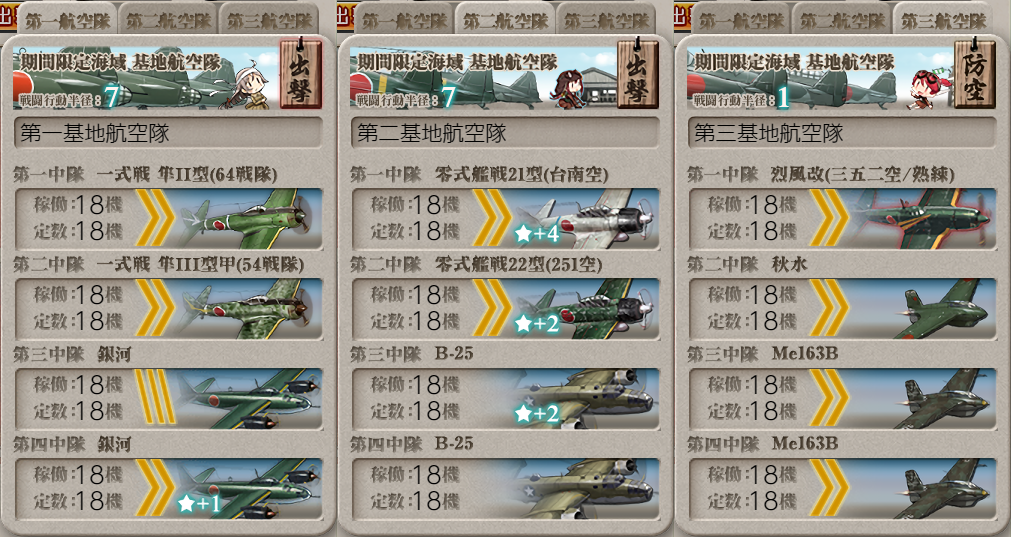Switch to the 第三航空隊 tab in left panel
This screenshot has width=1011, height=537.
(270, 20)
